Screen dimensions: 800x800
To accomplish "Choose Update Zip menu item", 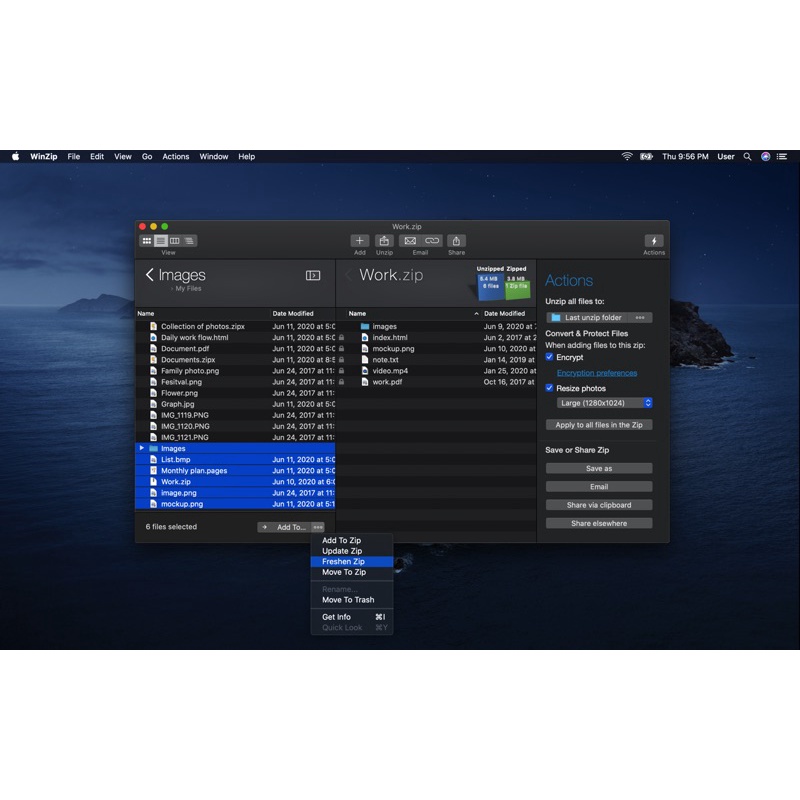I will click(x=352, y=551).
